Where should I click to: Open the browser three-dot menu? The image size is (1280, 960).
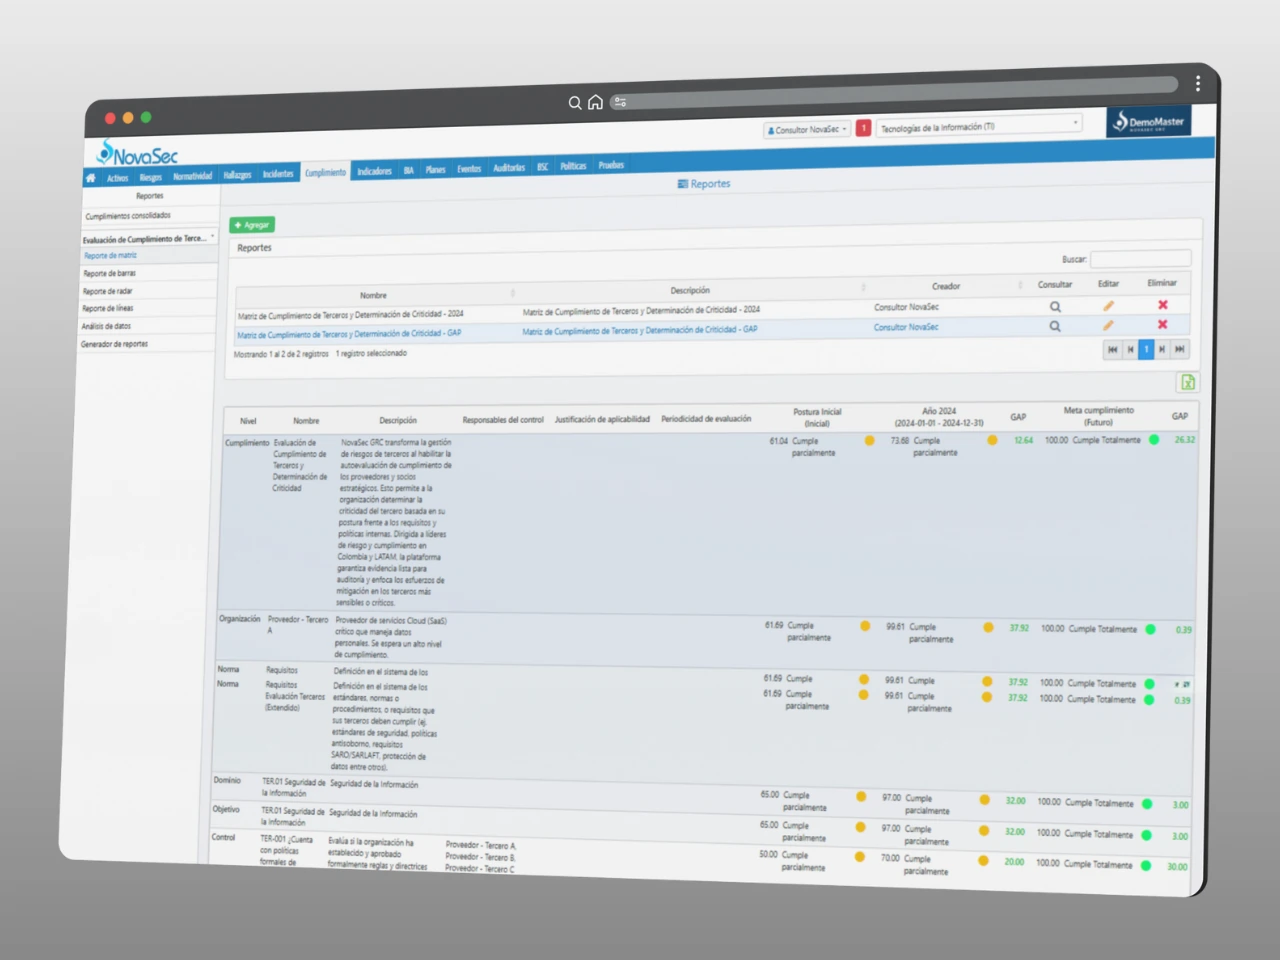[x=1197, y=84]
